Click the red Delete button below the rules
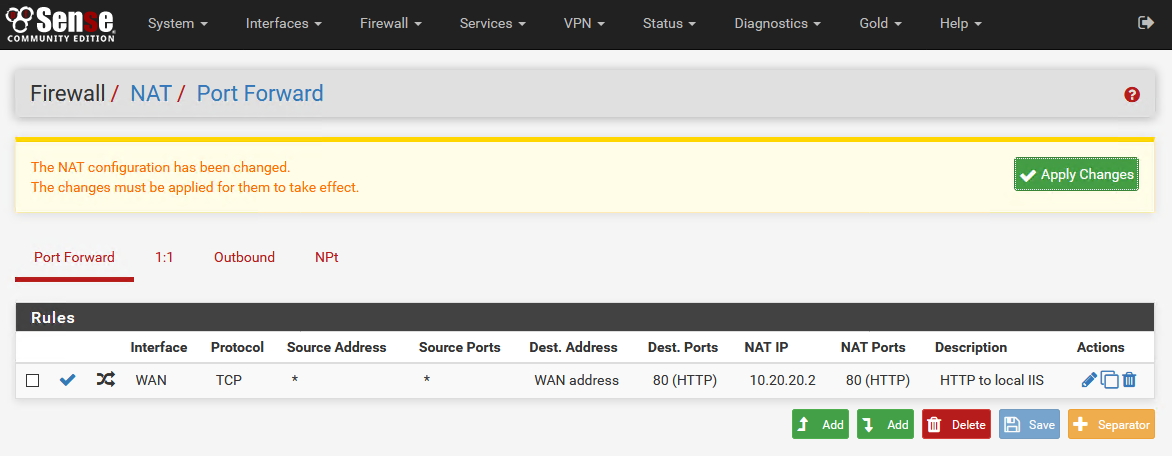The height and width of the screenshot is (456, 1172). click(956, 424)
